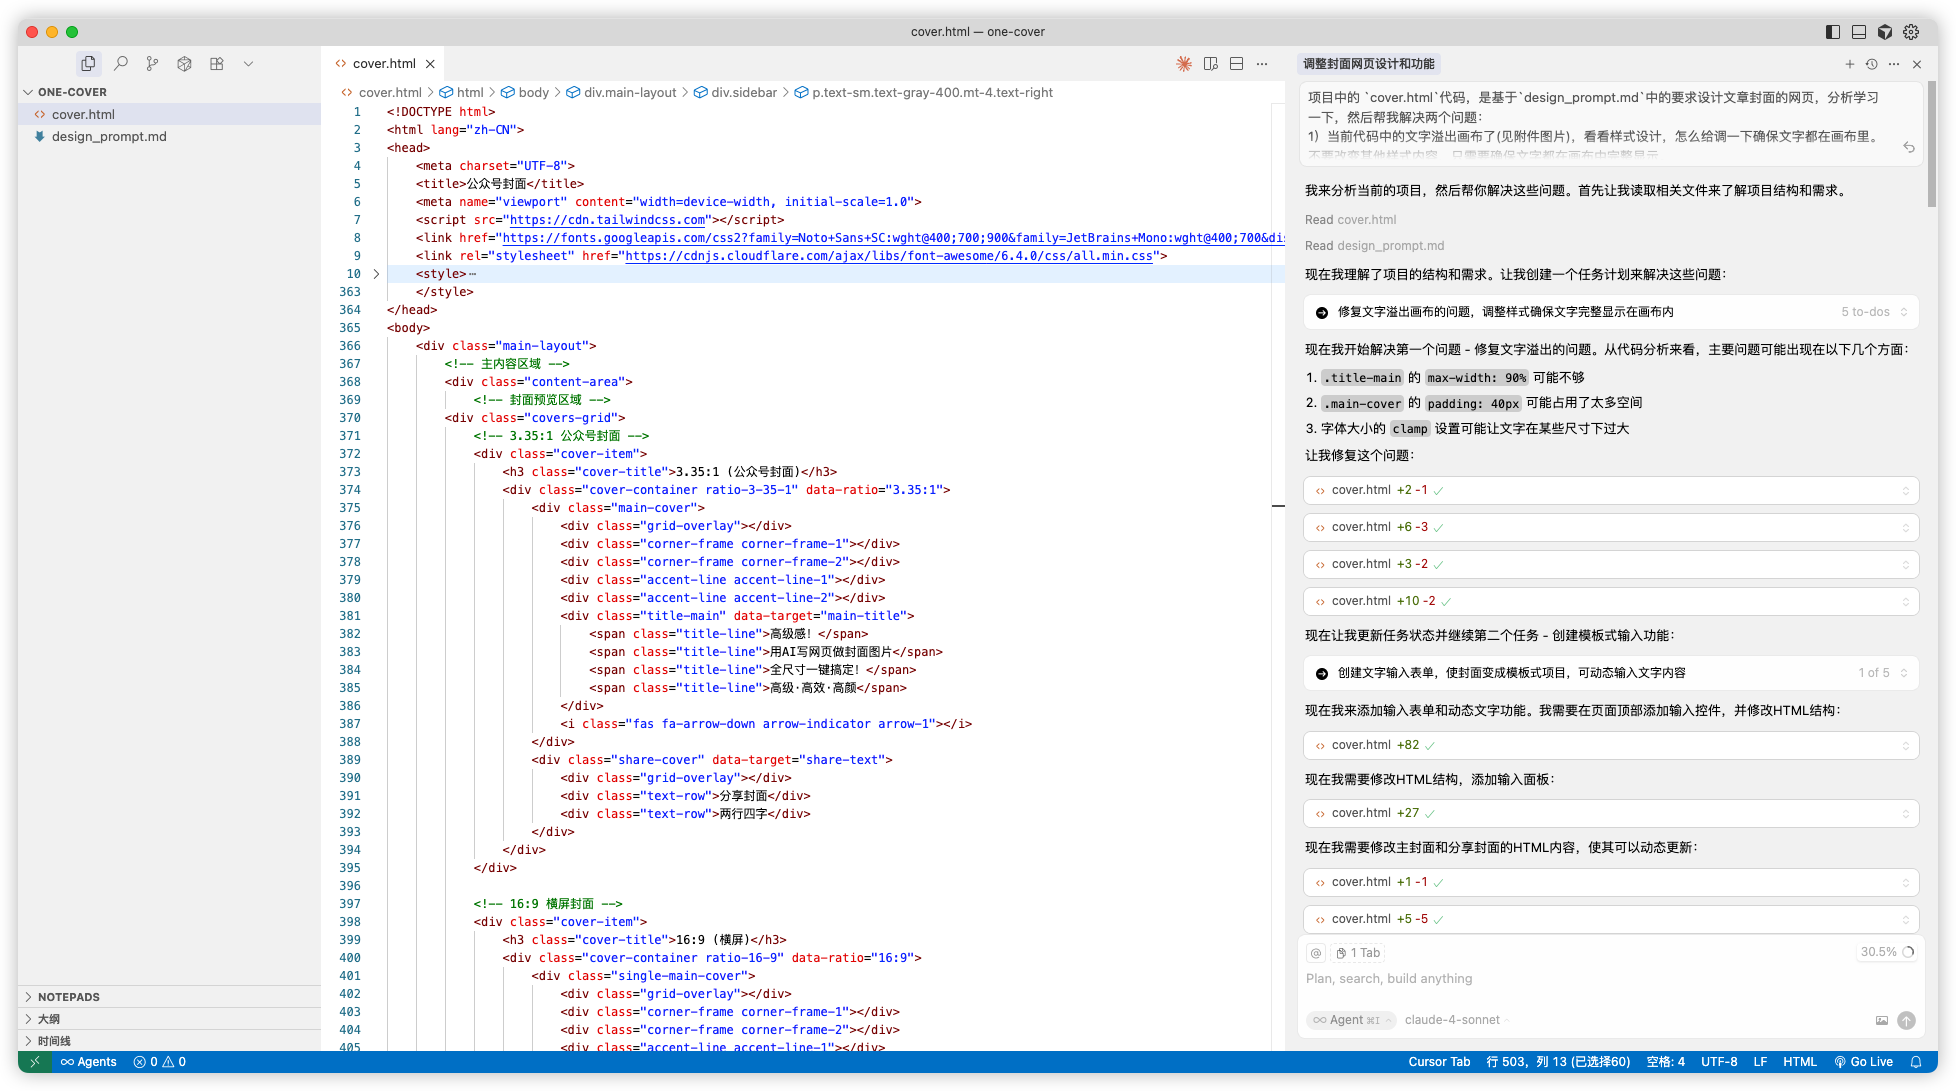Open the claude-4-sonnet model dropdown
Screen dimensions: 1956x1091
1456,1020
